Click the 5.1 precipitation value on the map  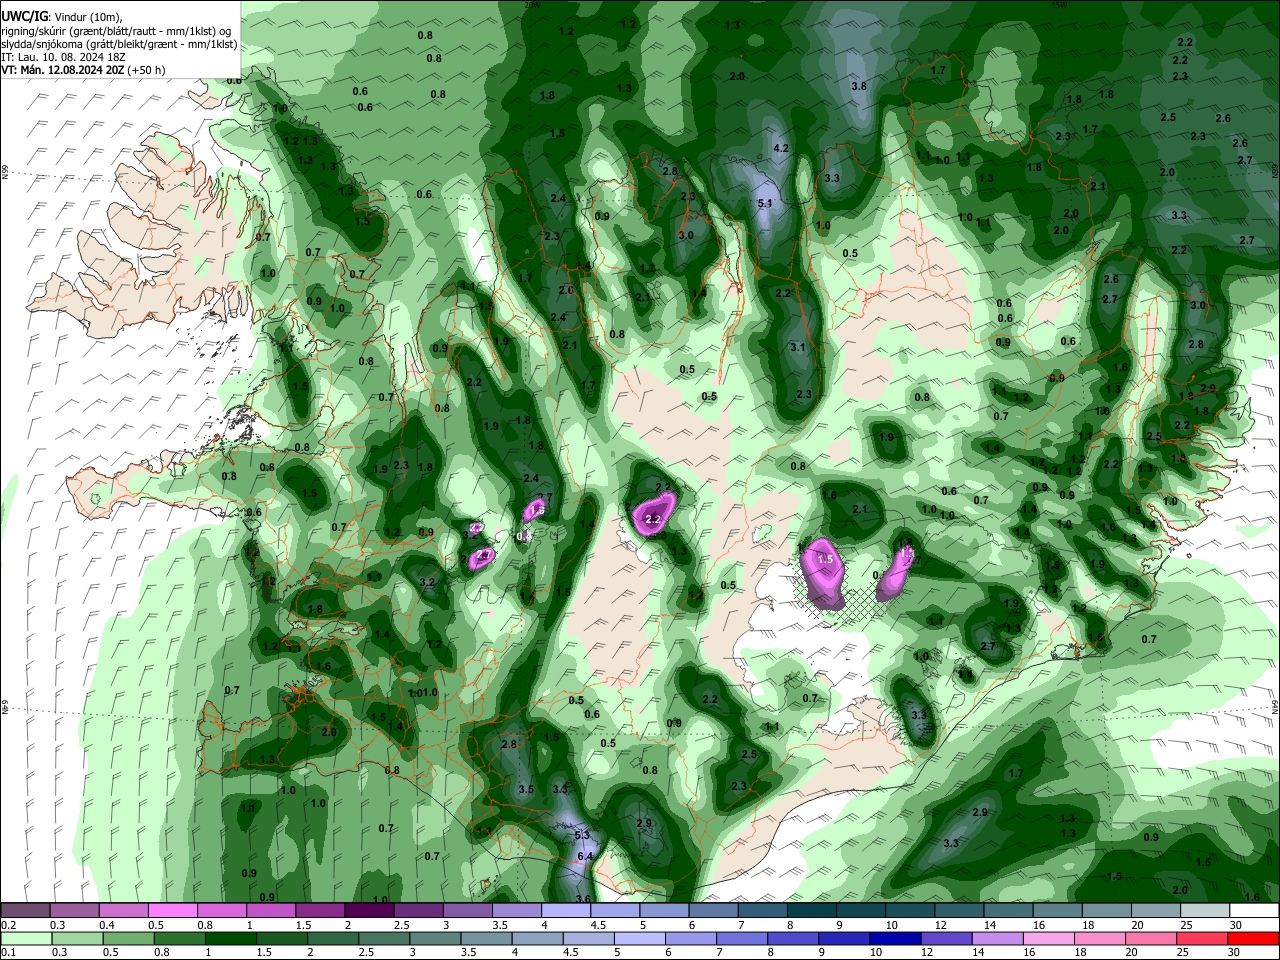pos(766,203)
